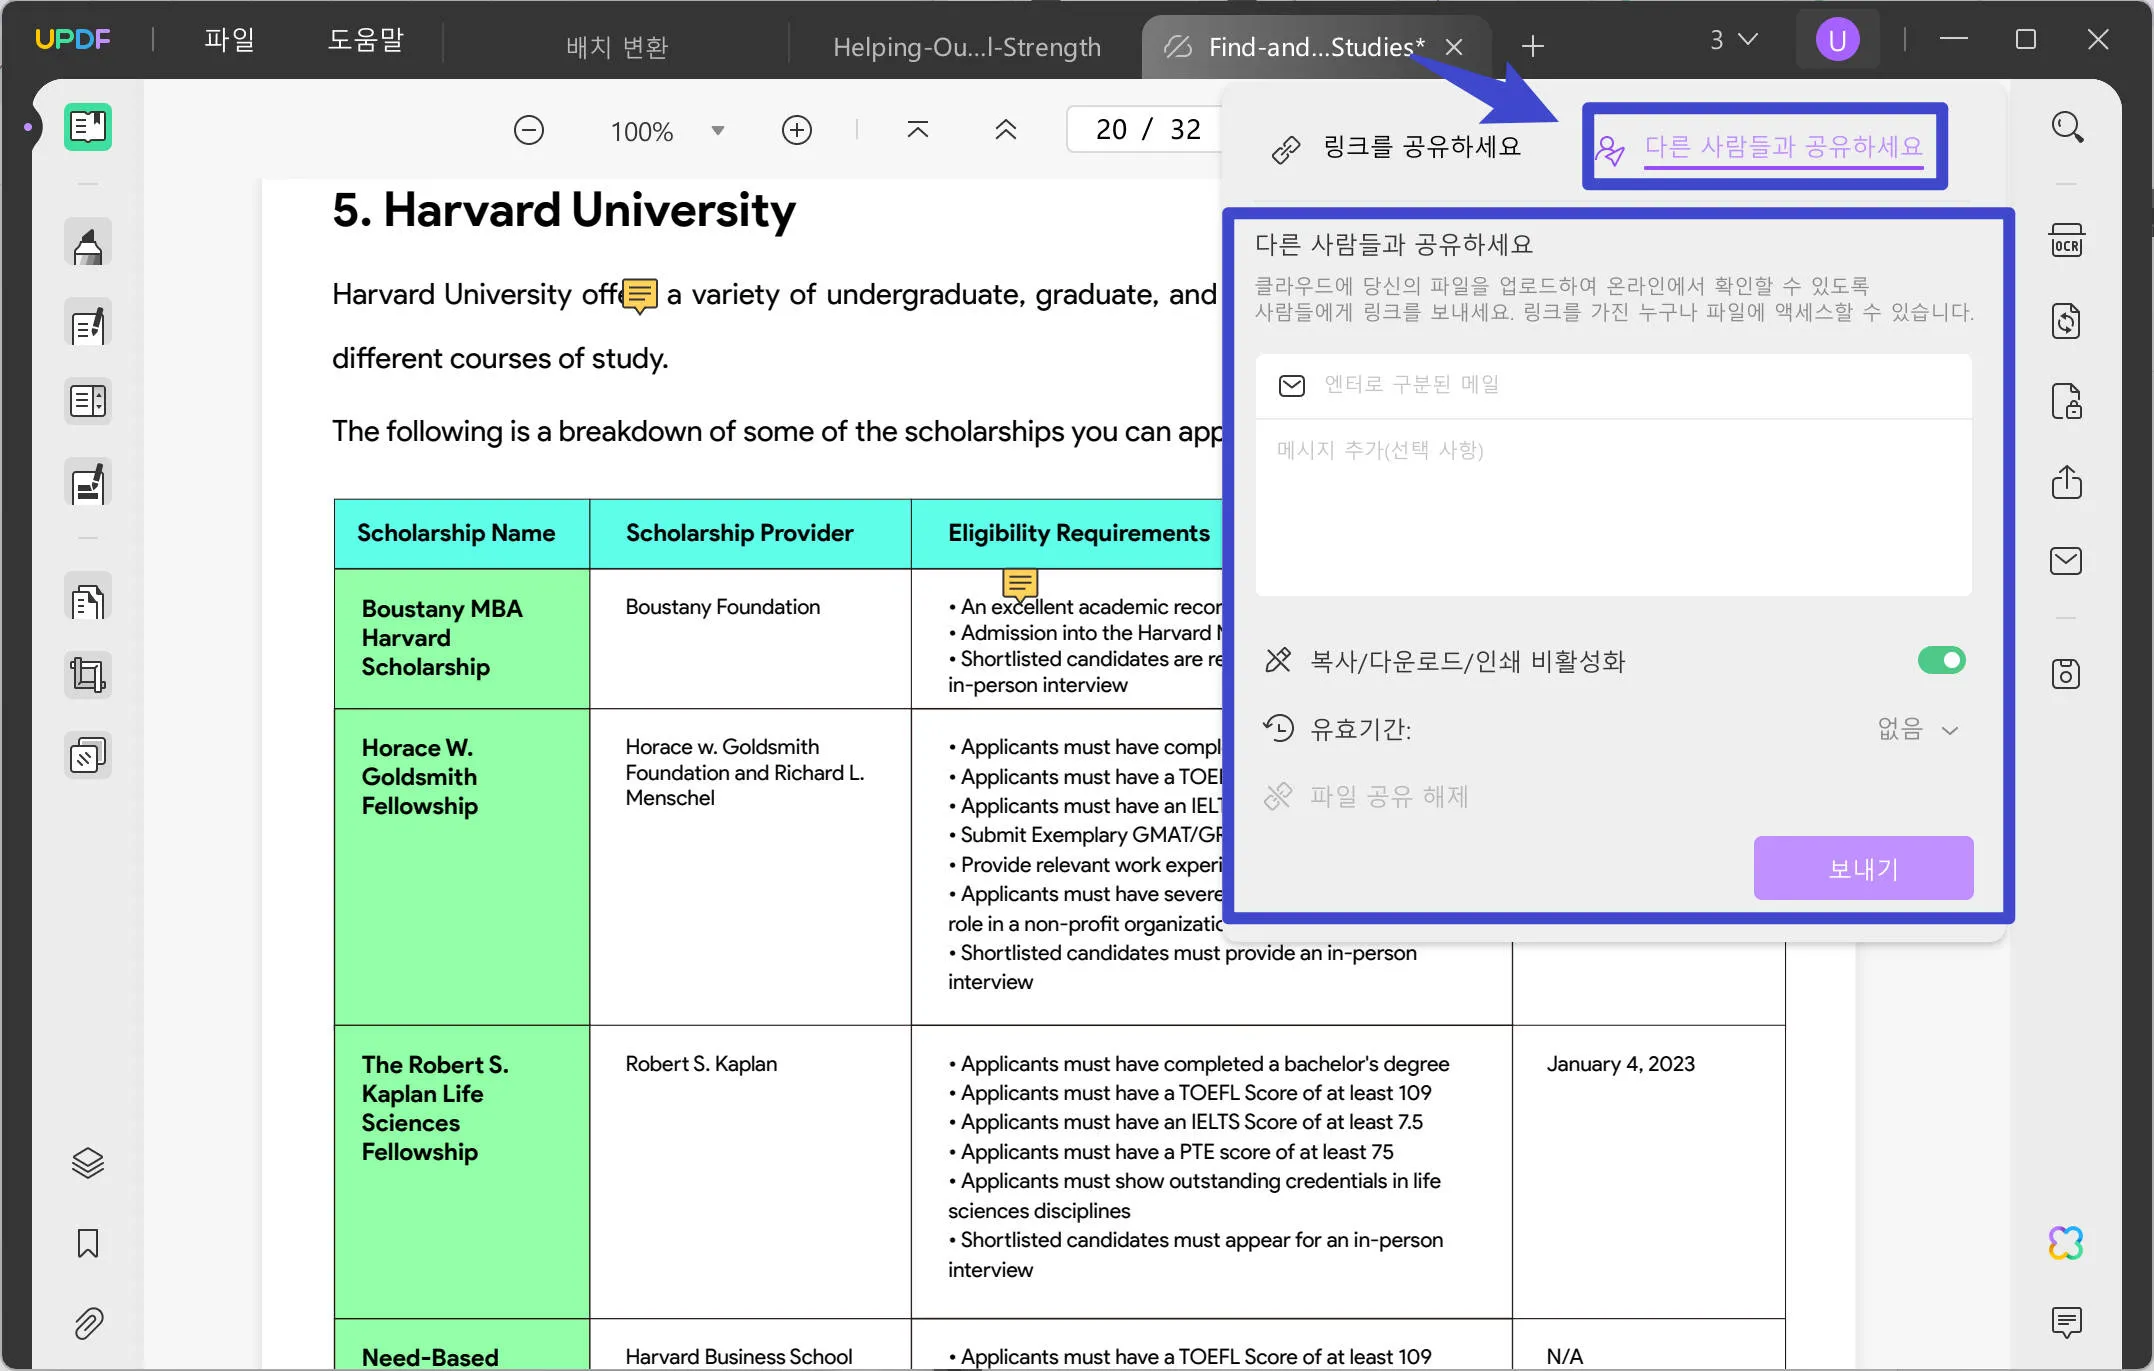Click the zoom in plus icon

click(x=796, y=130)
